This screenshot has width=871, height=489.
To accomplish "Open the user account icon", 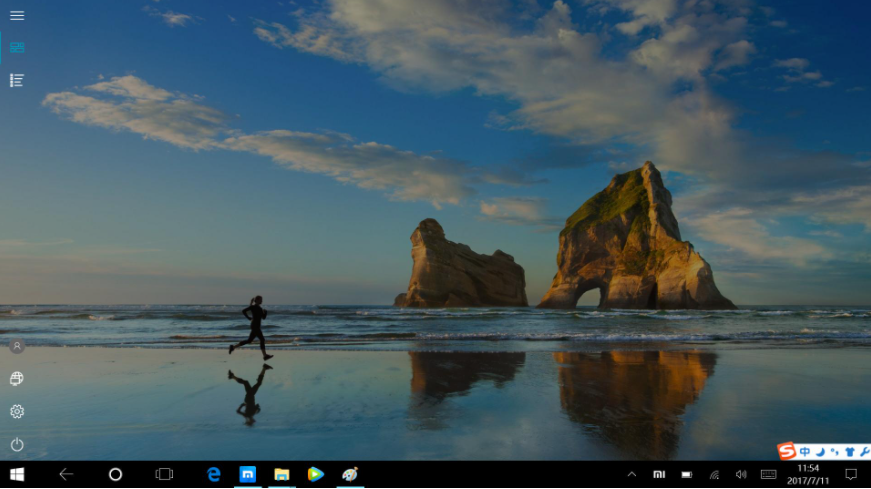I will point(17,346).
